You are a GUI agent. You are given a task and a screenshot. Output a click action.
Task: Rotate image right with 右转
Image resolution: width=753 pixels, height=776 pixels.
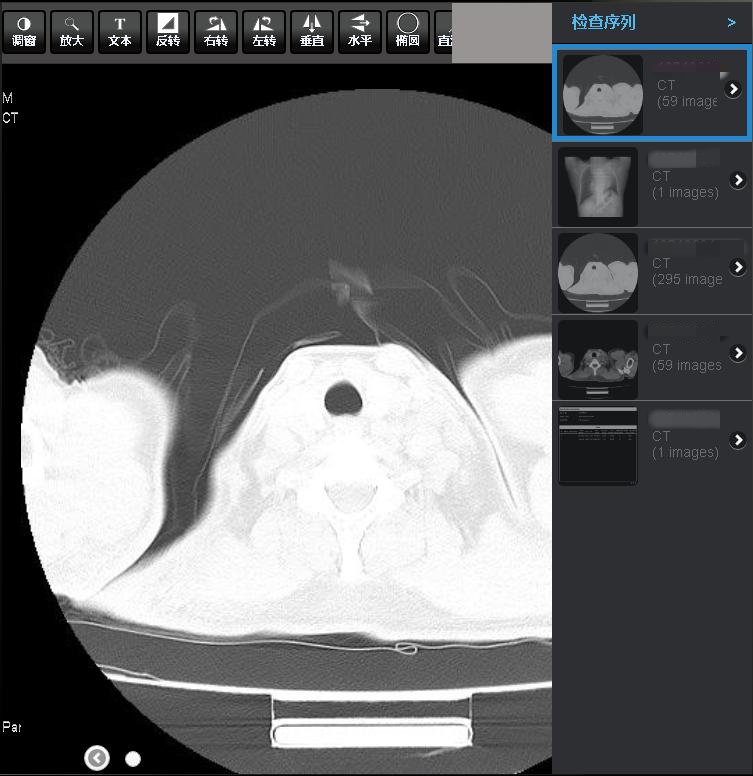click(216, 32)
